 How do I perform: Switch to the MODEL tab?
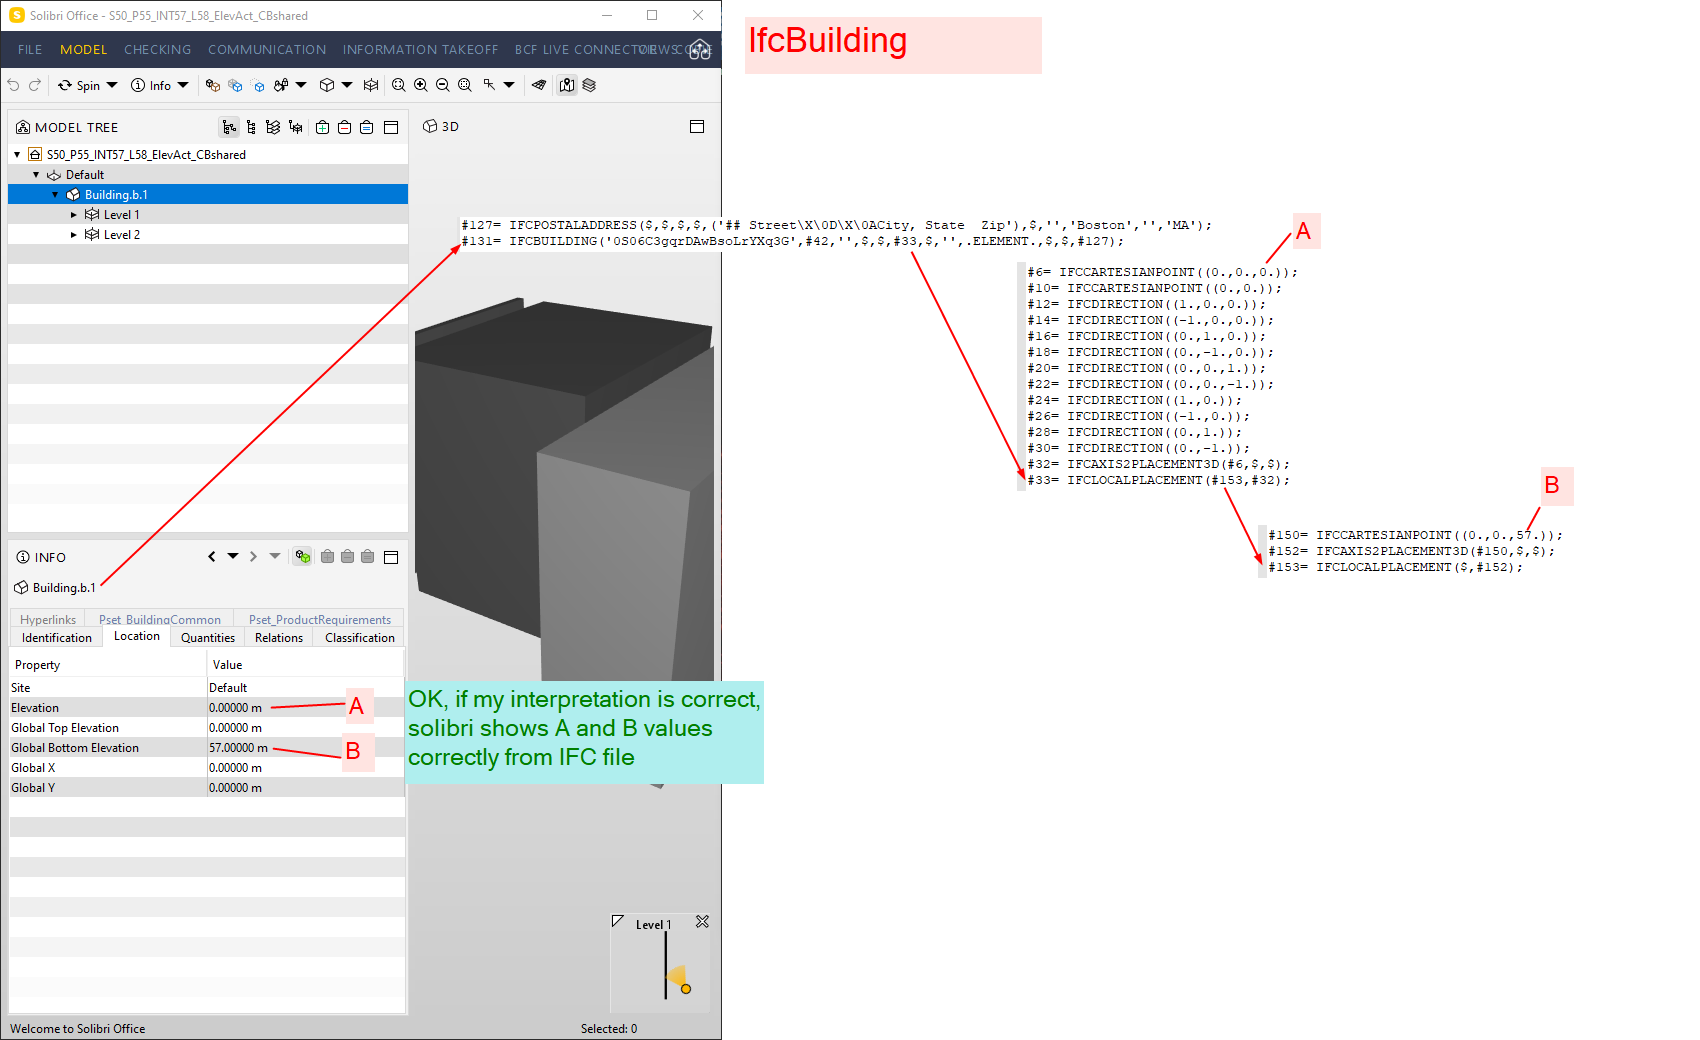pyautogui.click(x=83, y=50)
